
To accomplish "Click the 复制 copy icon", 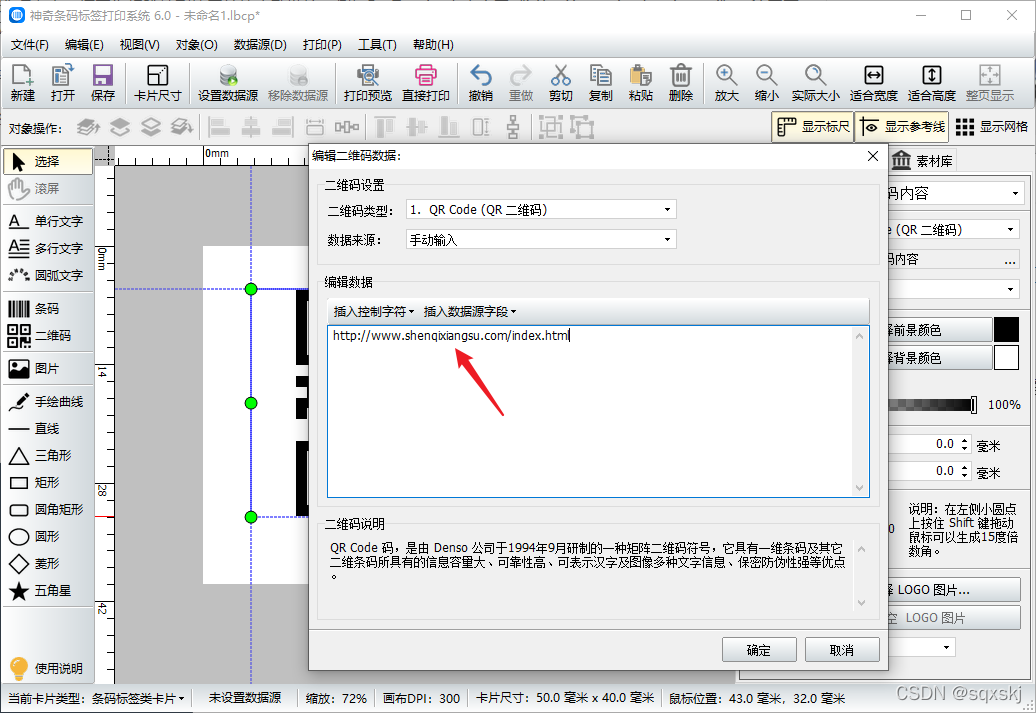I will (601, 83).
